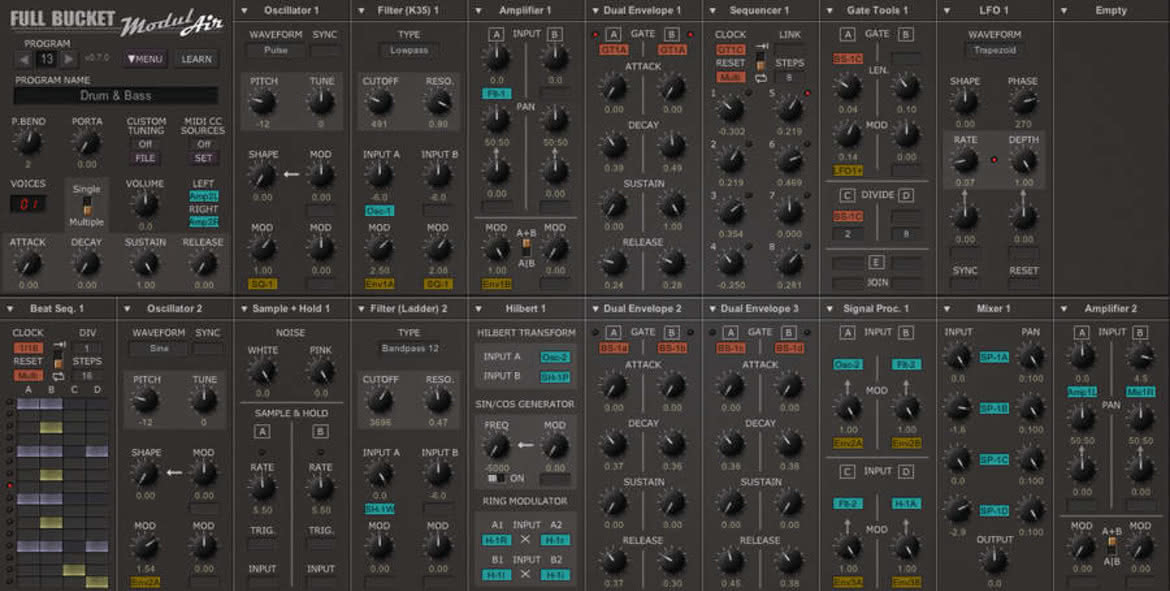The height and width of the screenshot is (591, 1170).
Task: Select input C box in Signal Proc. 1
Action: click(847, 472)
